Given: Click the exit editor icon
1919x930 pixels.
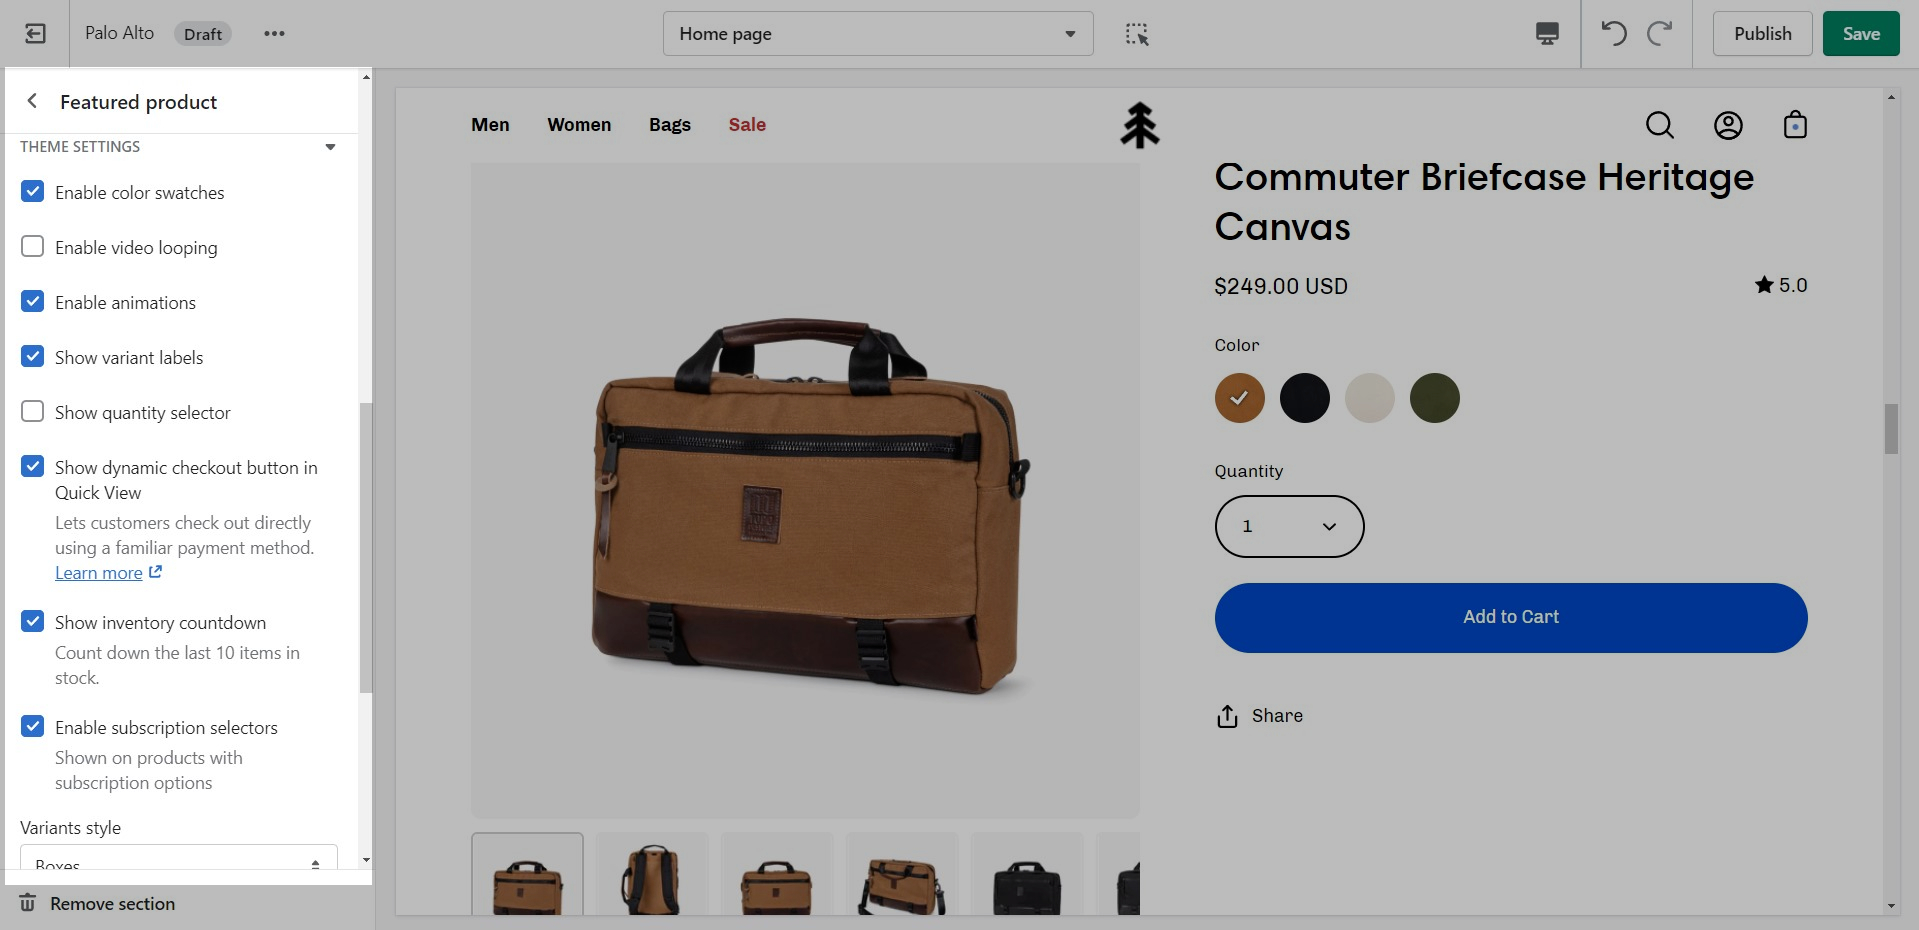Looking at the screenshot, I should point(35,34).
